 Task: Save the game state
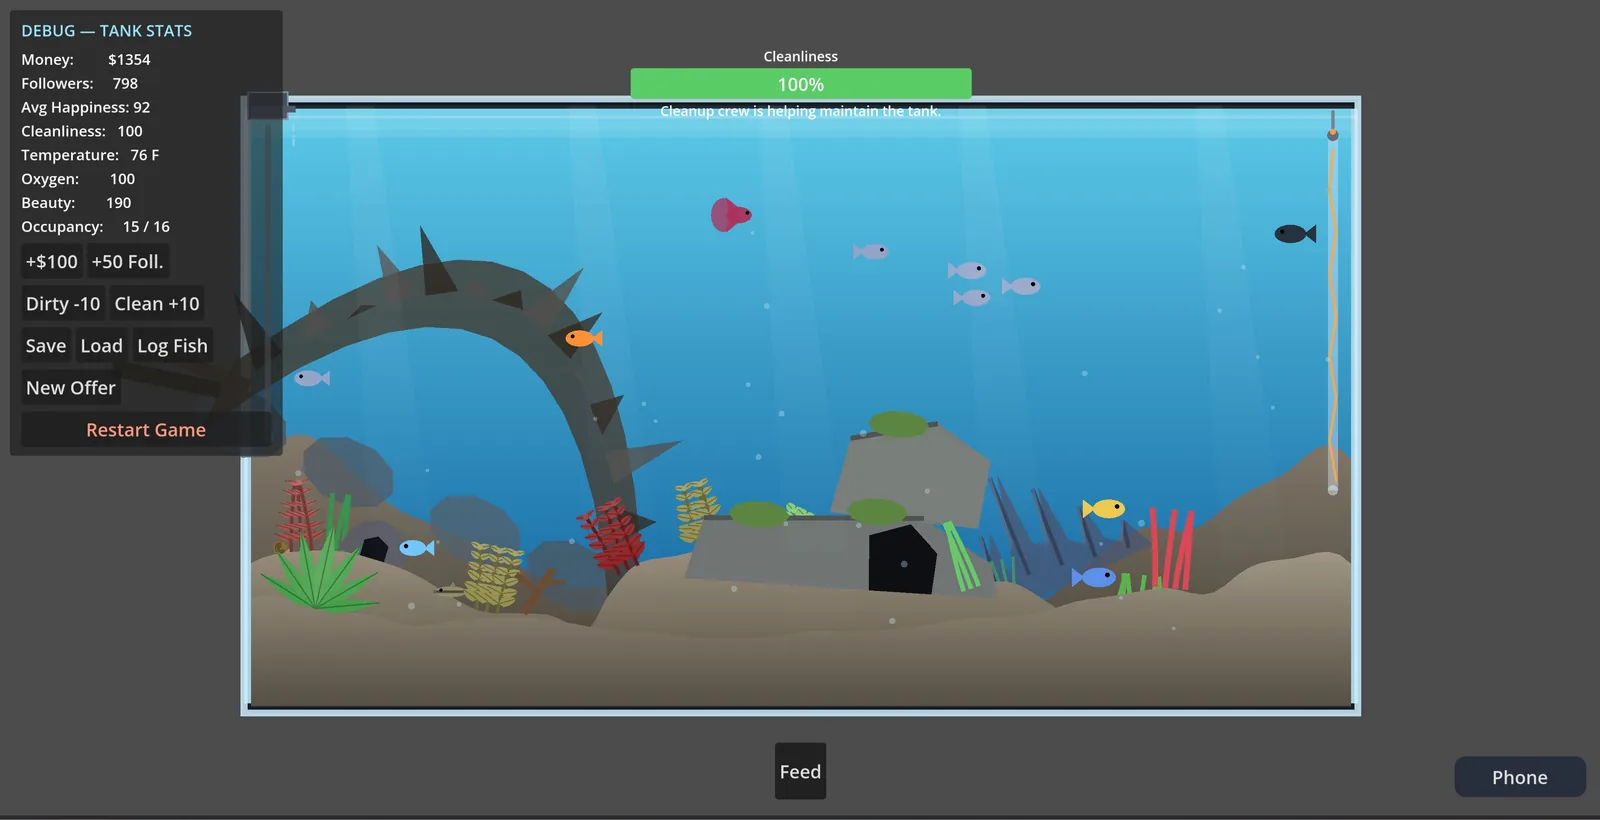click(x=46, y=346)
